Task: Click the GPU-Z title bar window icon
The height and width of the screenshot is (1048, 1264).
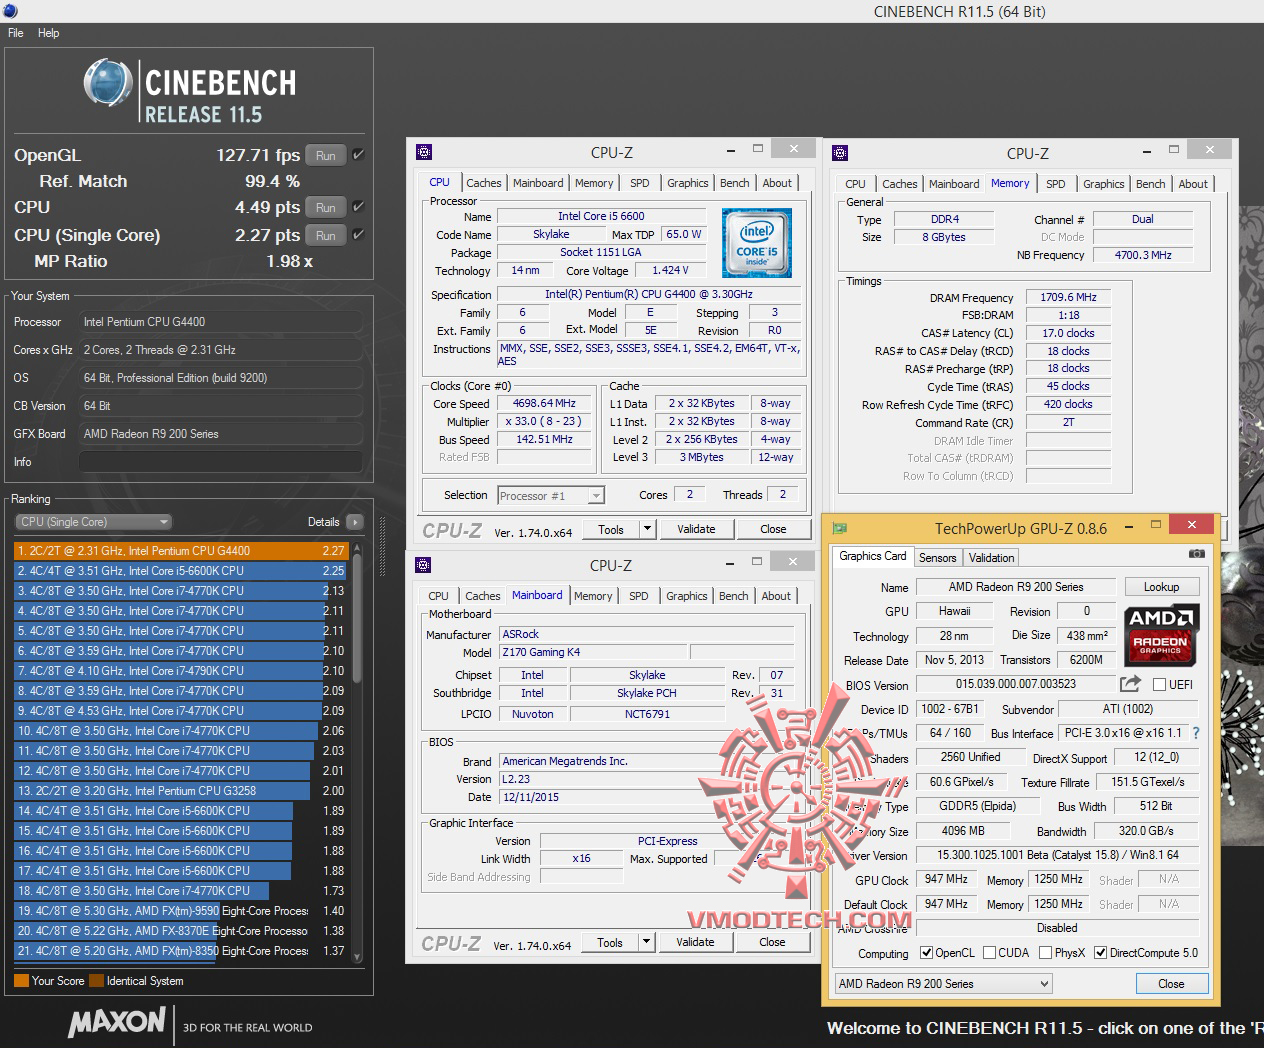Action: [x=840, y=528]
